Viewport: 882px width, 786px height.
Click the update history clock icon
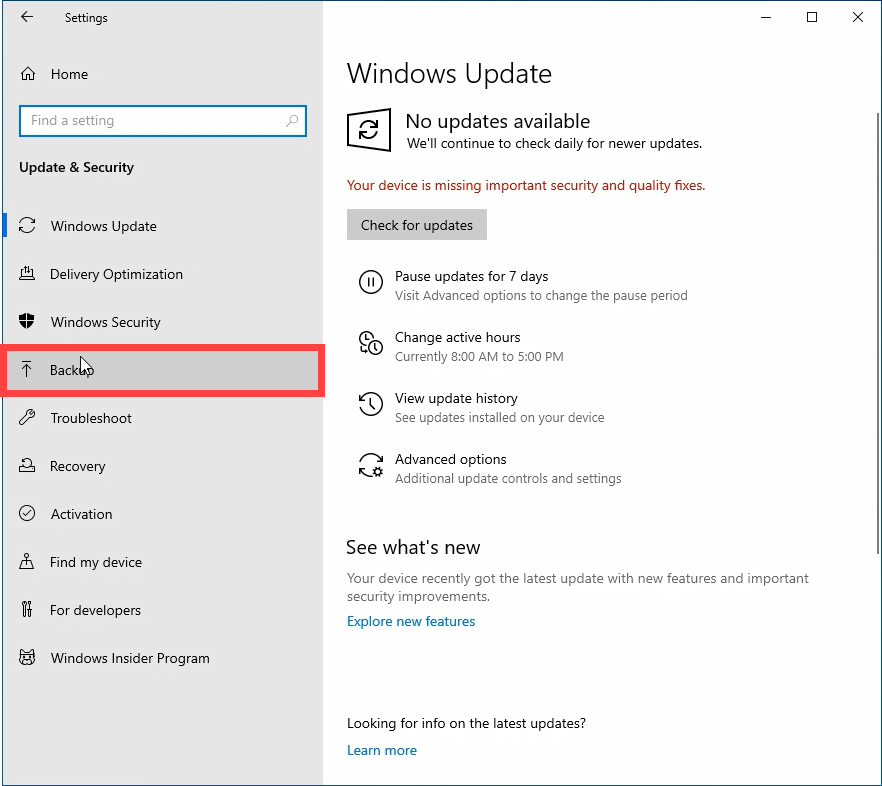pos(371,404)
